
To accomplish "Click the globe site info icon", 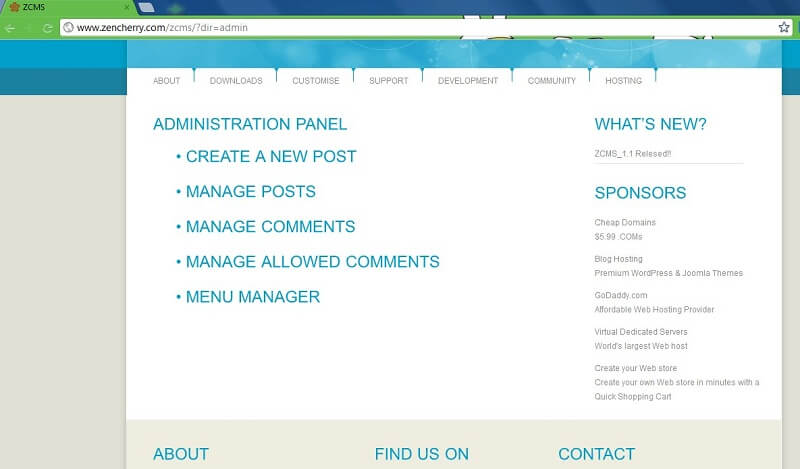I will coord(68,28).
